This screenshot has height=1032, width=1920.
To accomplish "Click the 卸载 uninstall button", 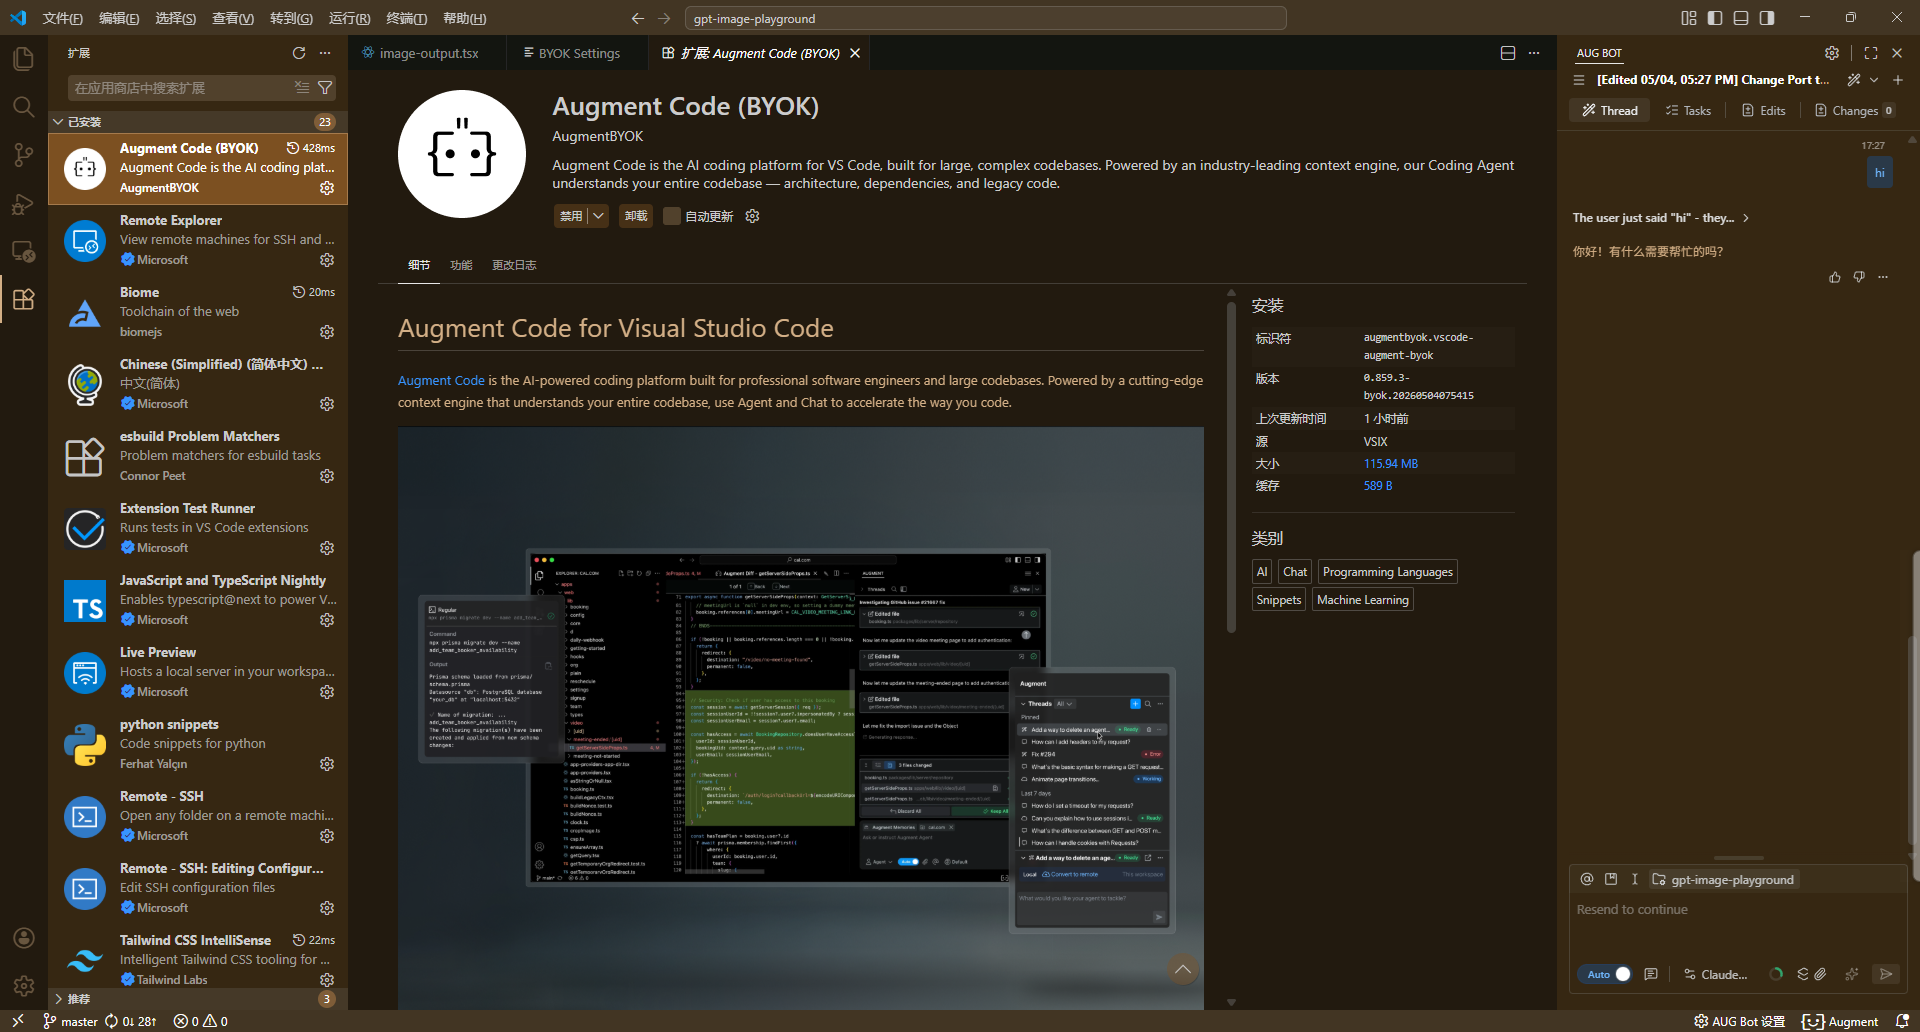I will (x=636, y=216).
